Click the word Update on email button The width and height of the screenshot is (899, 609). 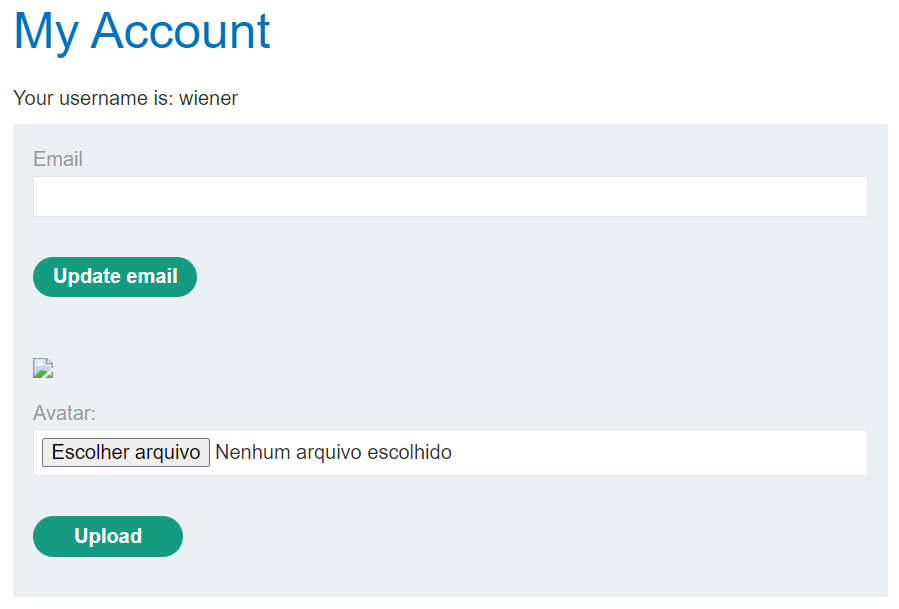pos(87,277)
